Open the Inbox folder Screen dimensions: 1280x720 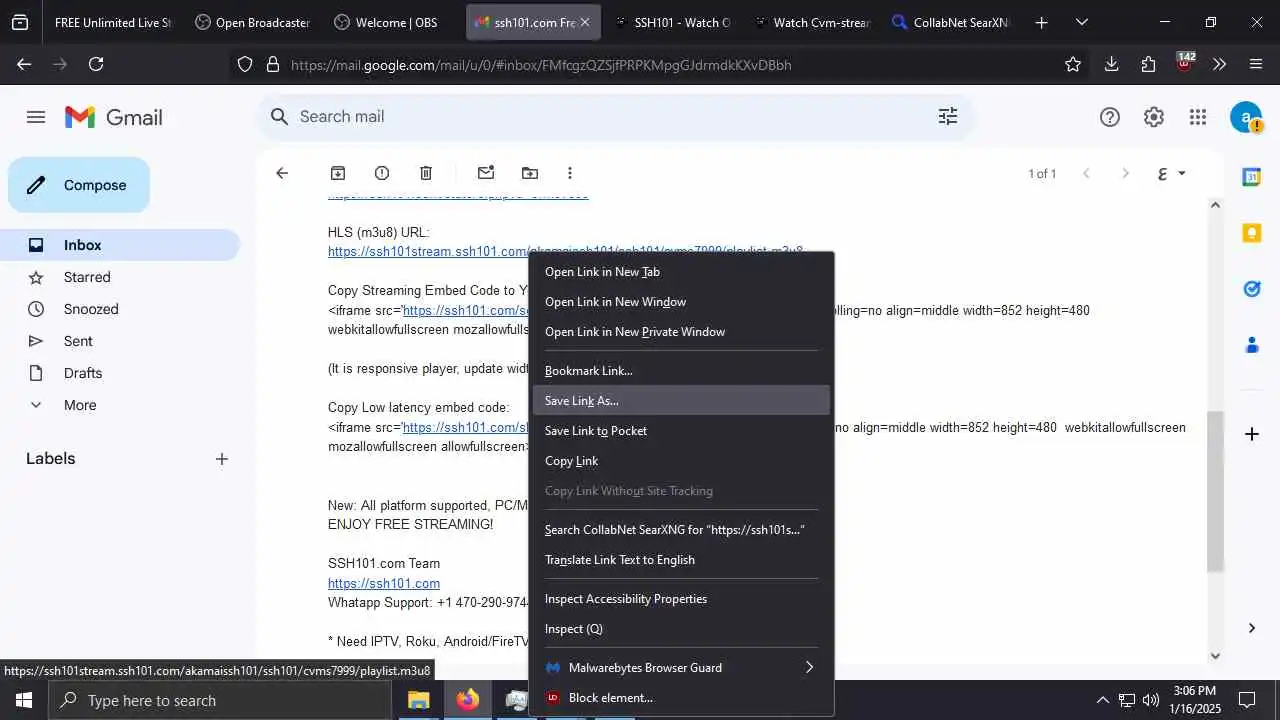(120, 245)
